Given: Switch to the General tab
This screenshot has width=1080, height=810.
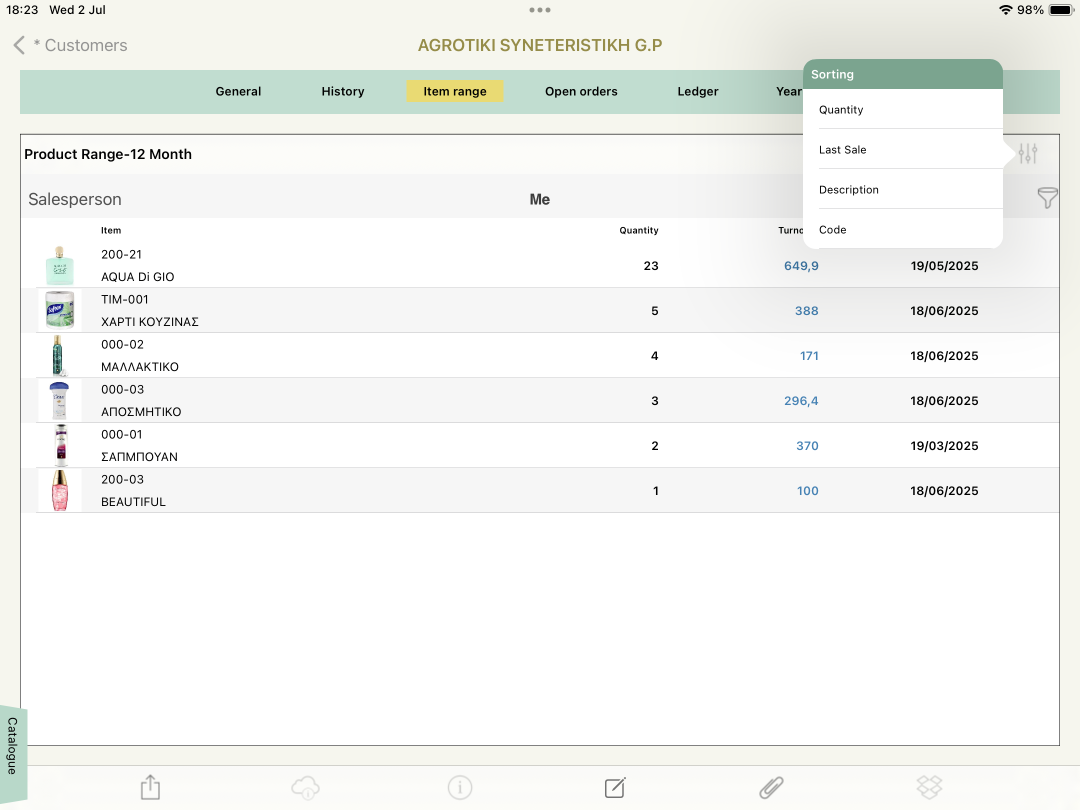Looking at the screenshot, I should [238, 92].
